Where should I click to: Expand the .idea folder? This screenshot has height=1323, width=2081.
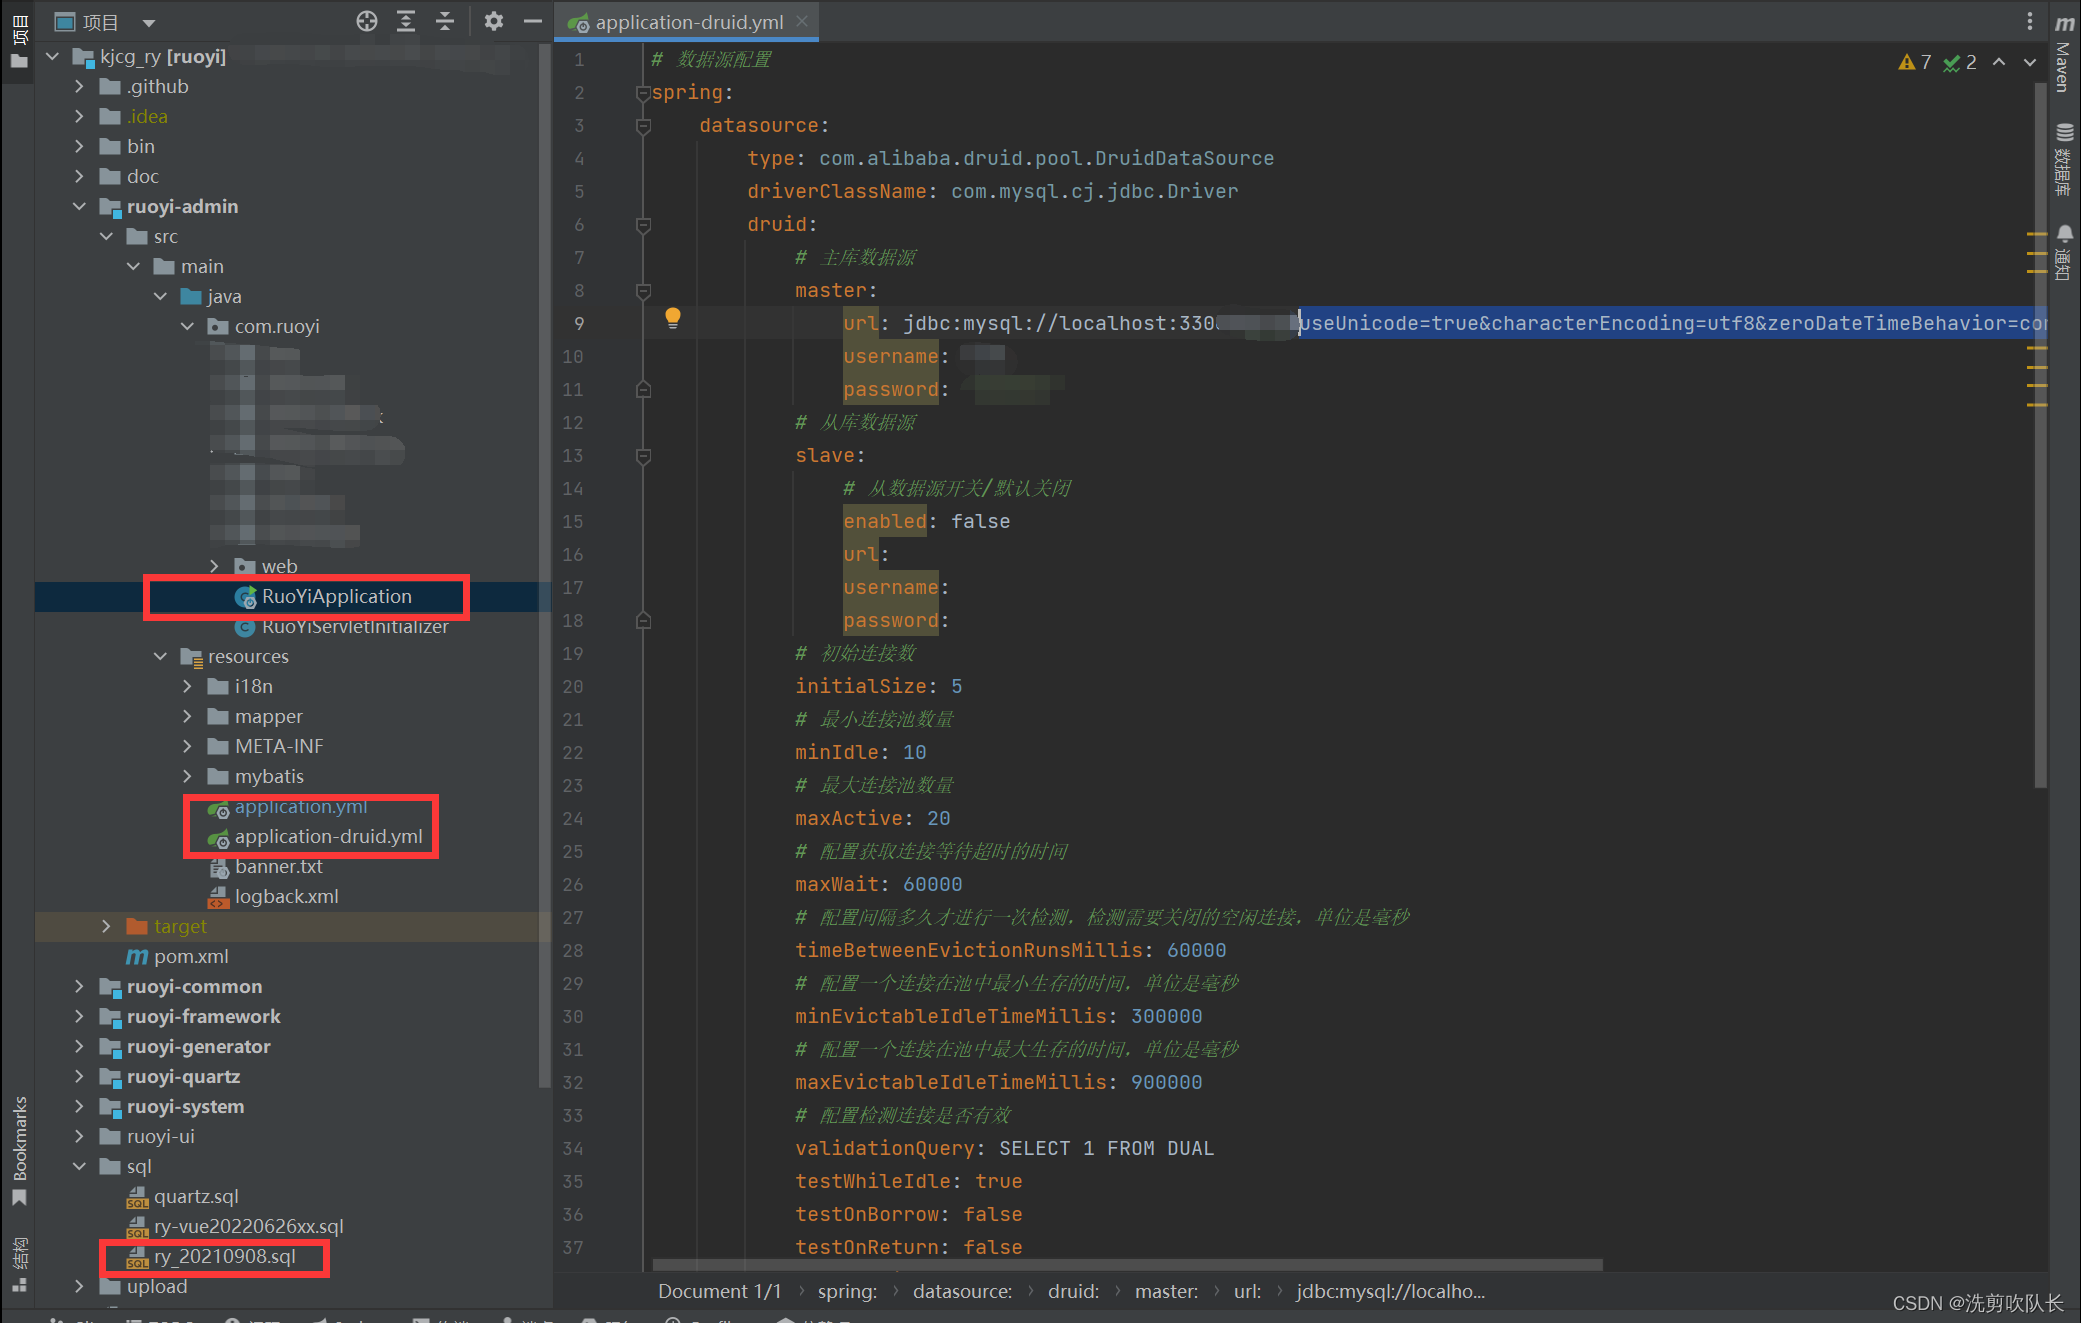[x=80, y=117]
